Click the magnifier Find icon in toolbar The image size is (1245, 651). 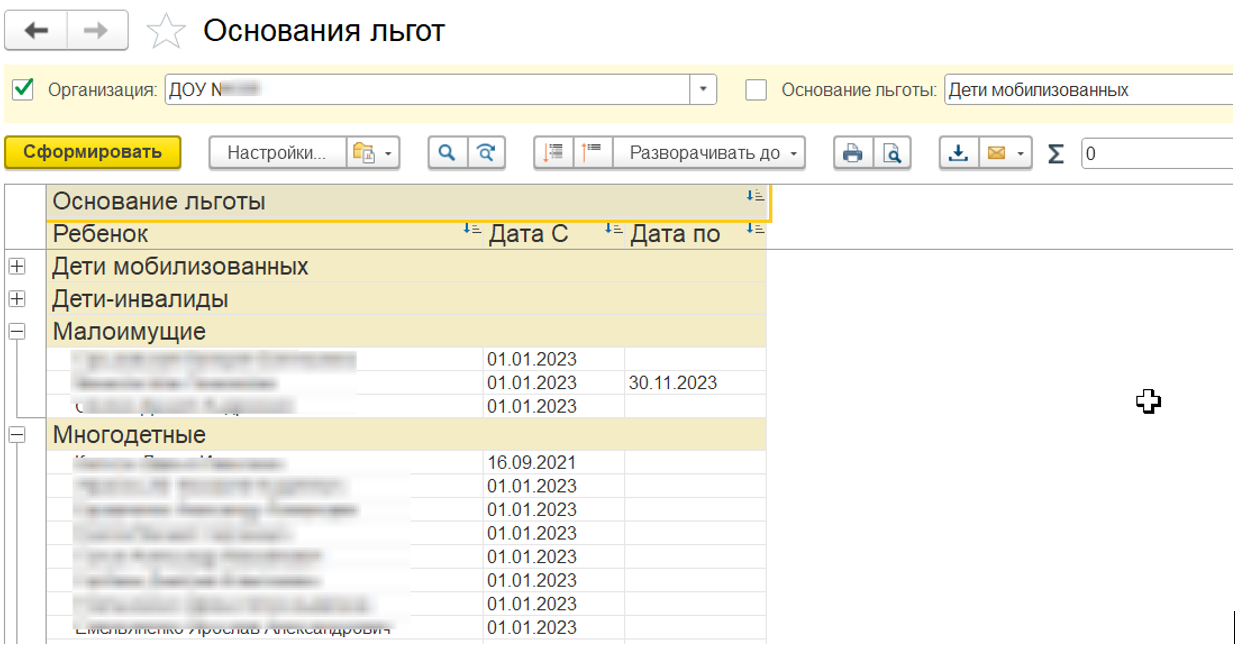(448, 153)
